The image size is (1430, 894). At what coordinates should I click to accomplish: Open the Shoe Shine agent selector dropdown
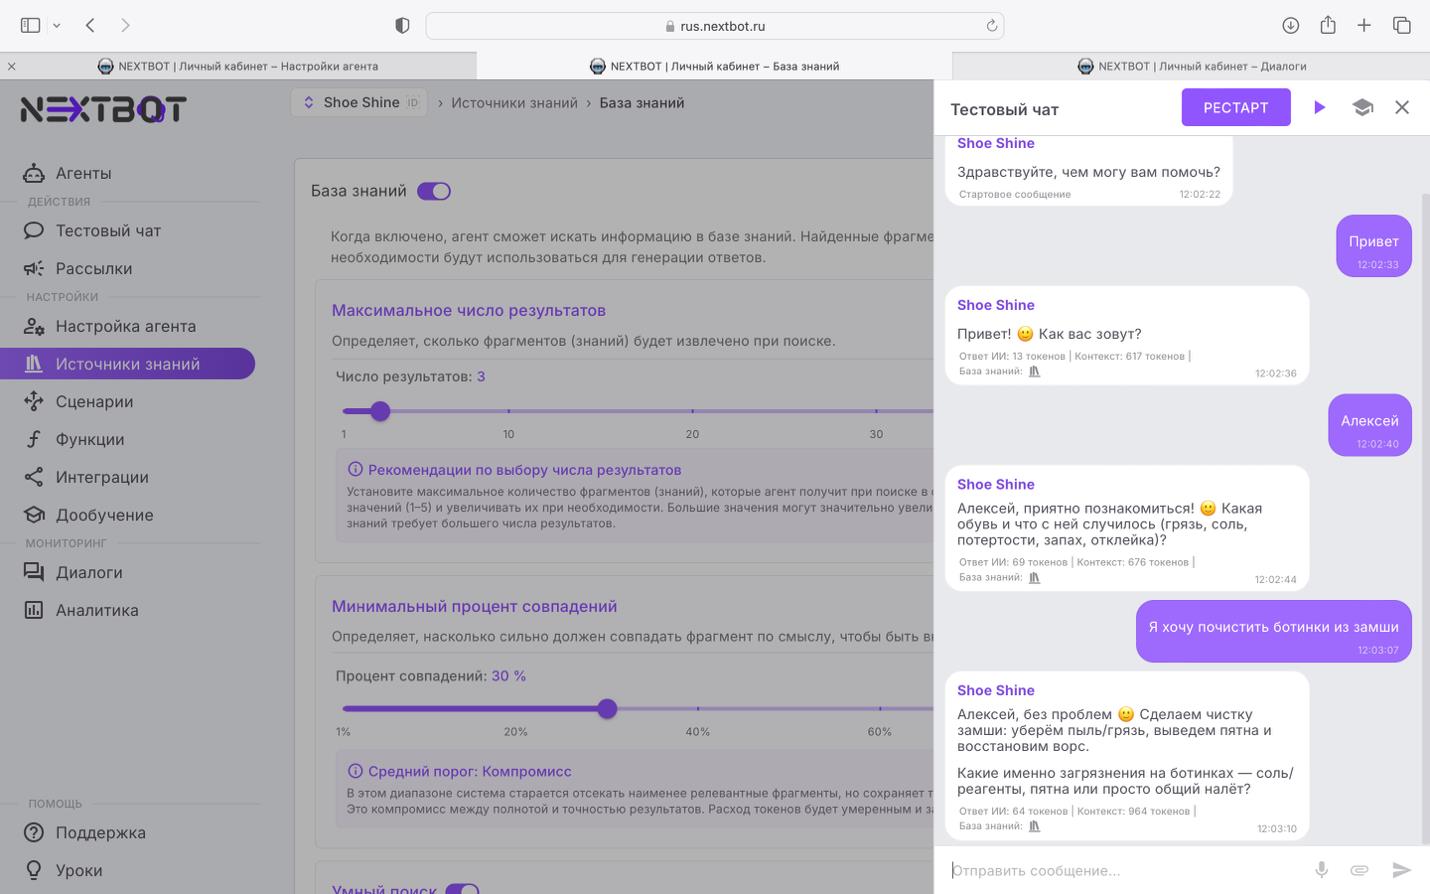pos(360,103)
